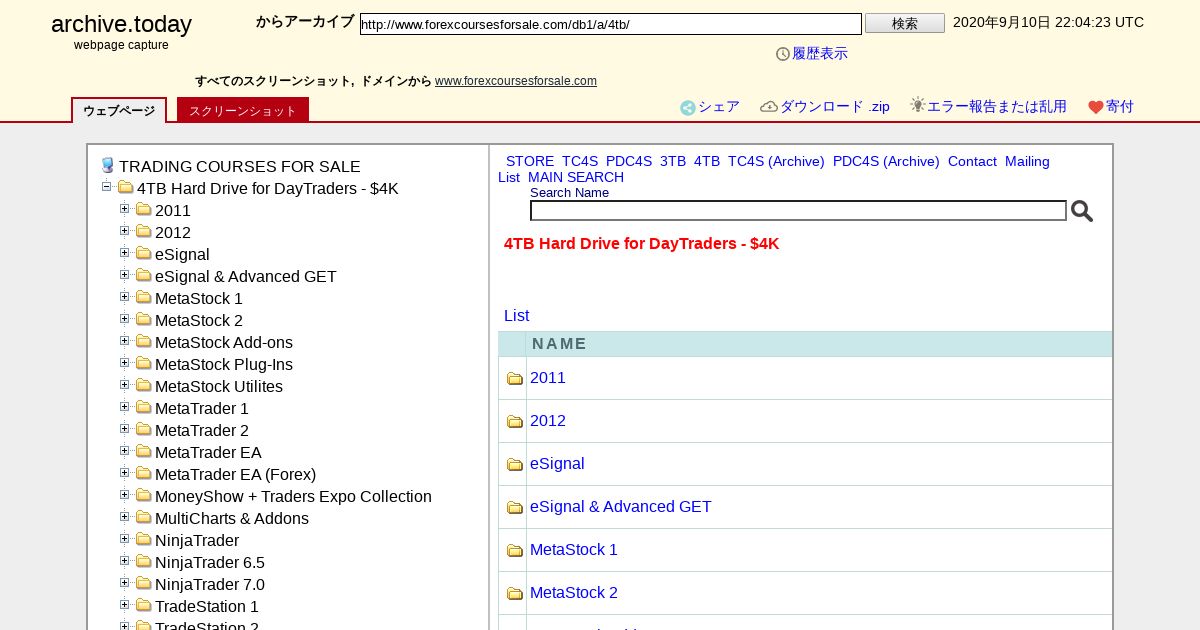
Task: Open the MetaStock 1 link in table
Action: click(x=574, y=550)
